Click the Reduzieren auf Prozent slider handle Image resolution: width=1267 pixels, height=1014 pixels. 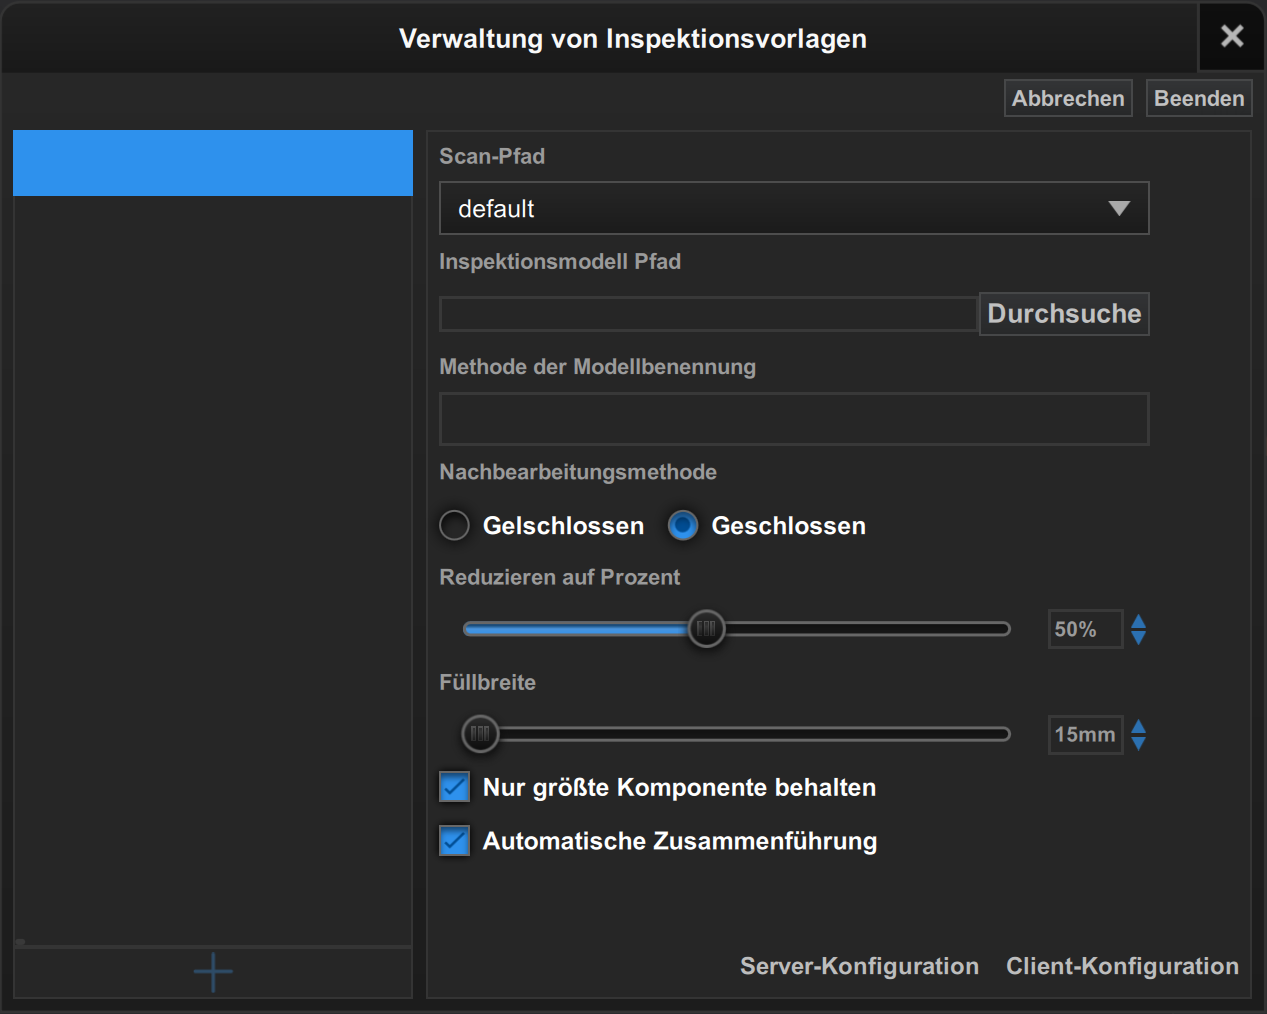tap(706, 629)
